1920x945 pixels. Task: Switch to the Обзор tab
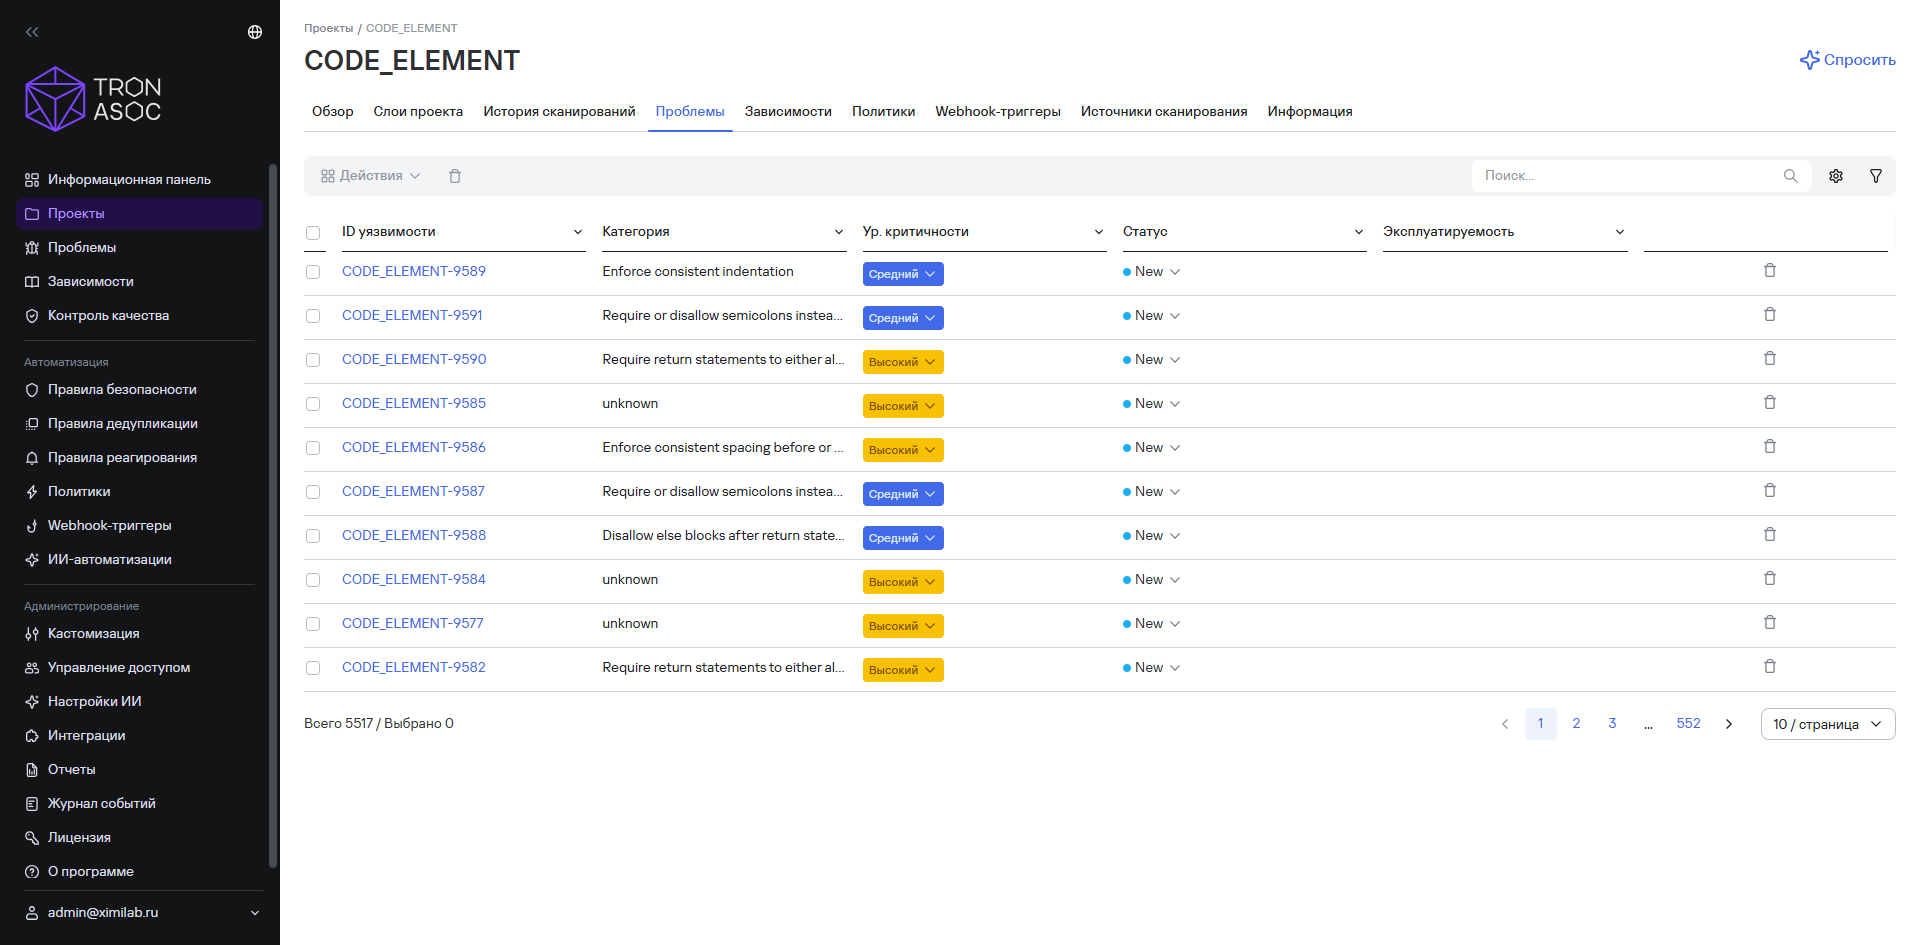[333, 112]
